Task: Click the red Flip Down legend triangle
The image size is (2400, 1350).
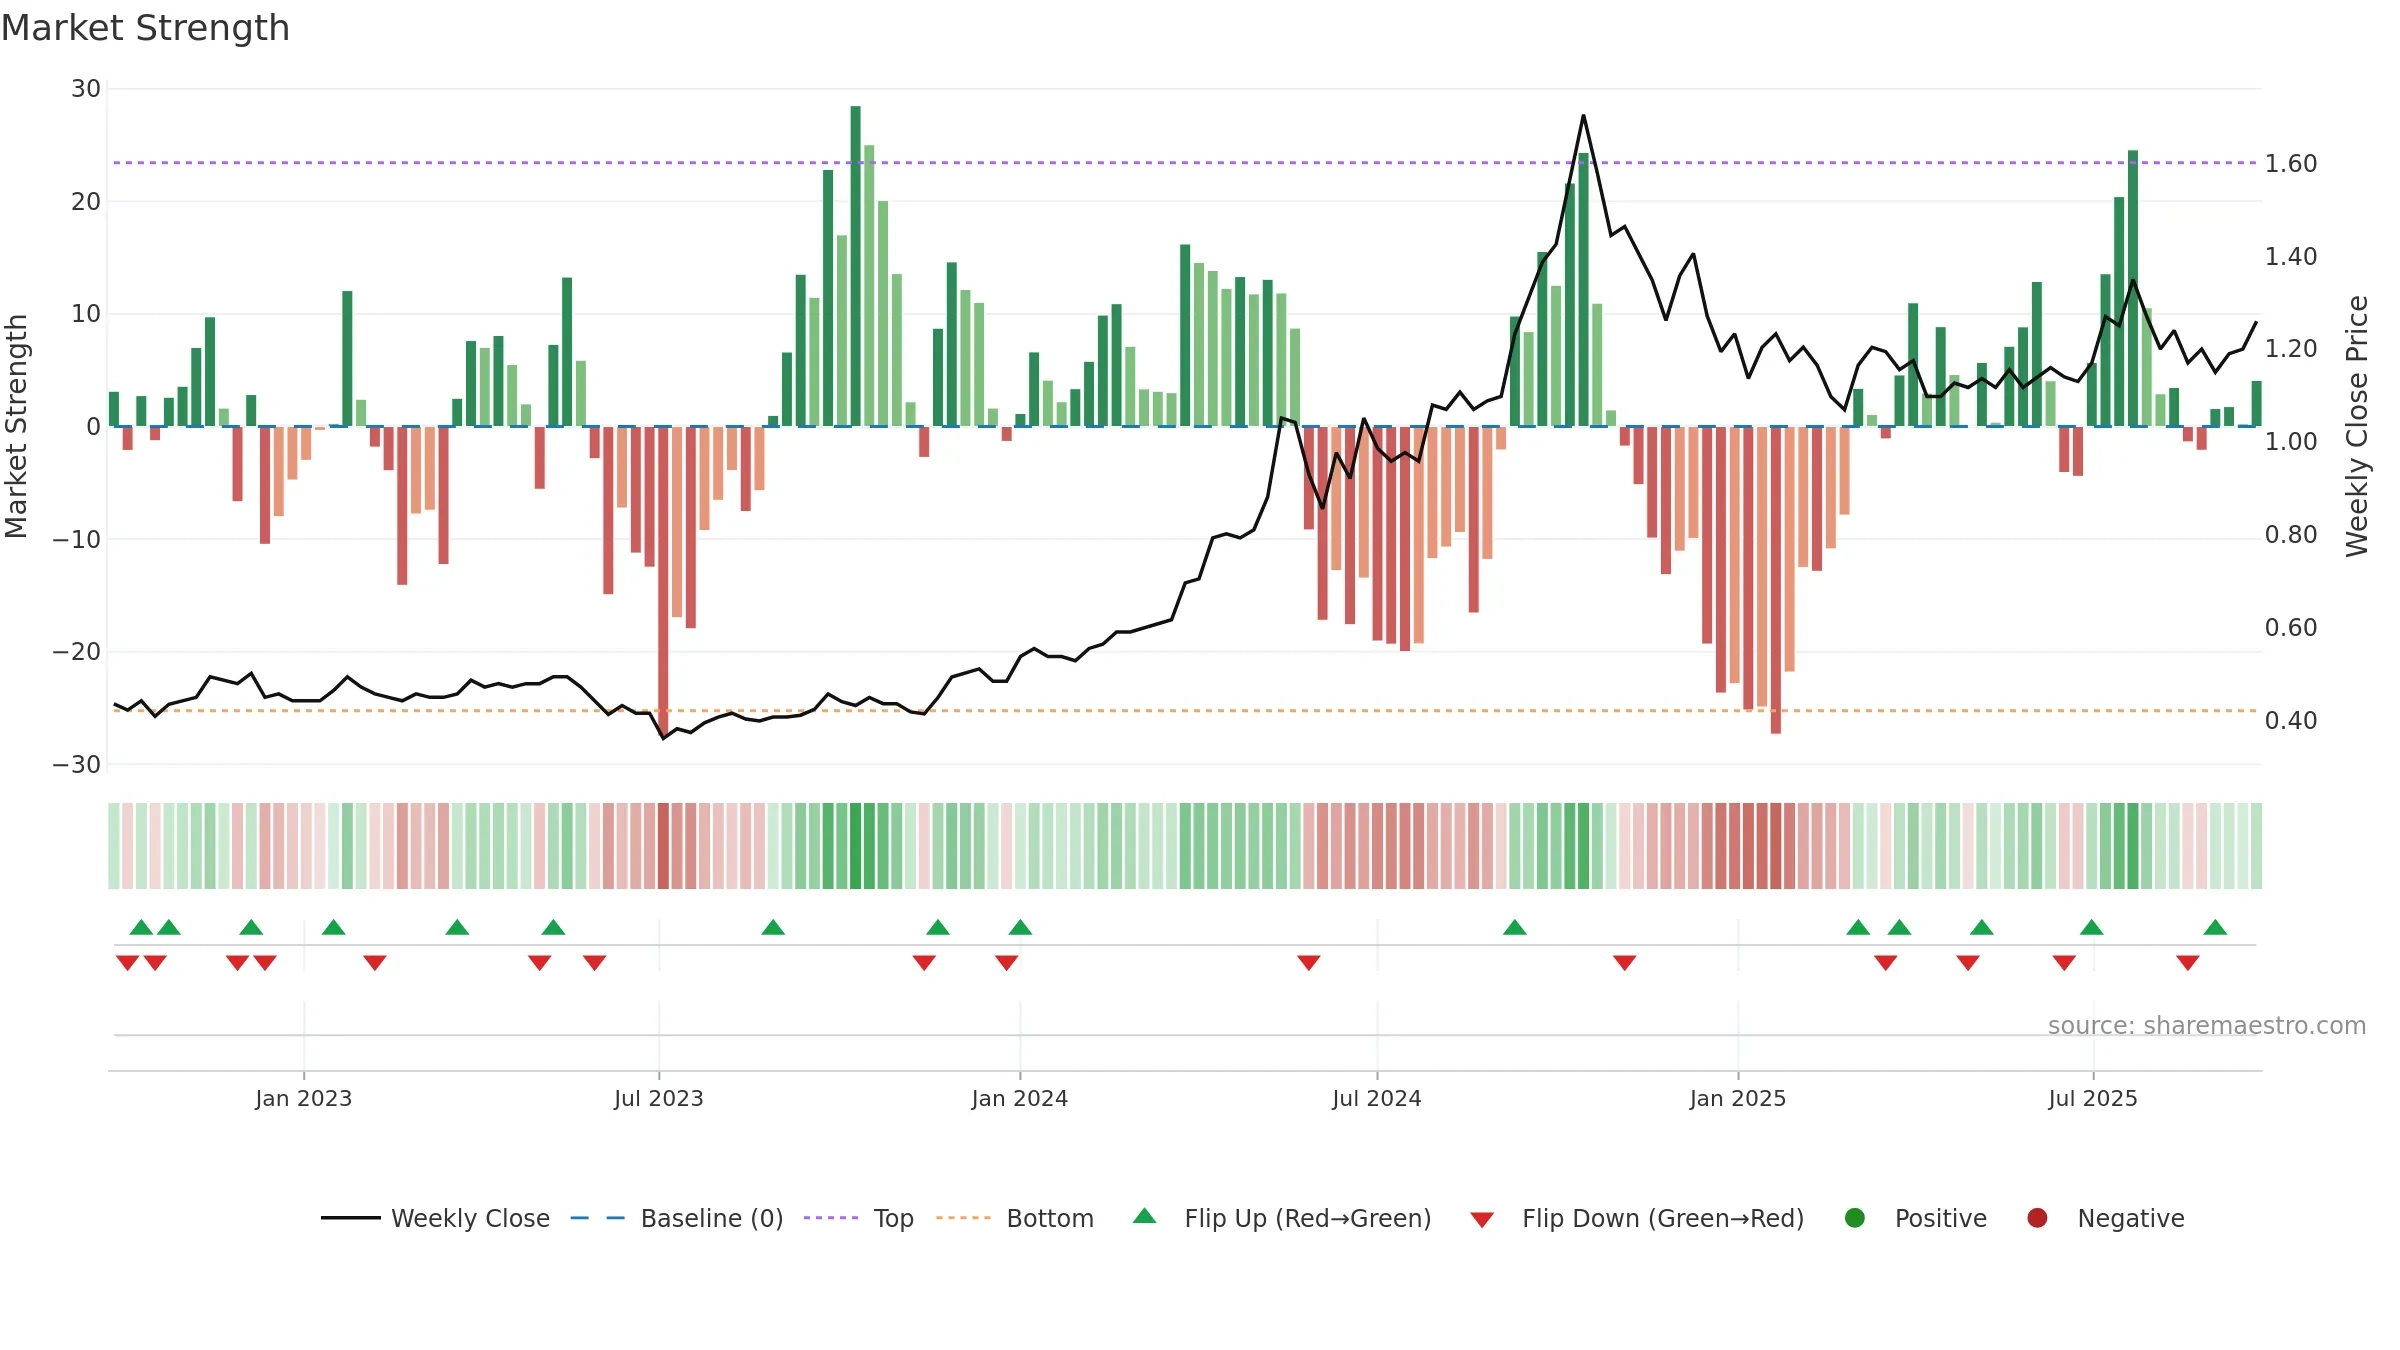Action: (x=1482, y=1219)
